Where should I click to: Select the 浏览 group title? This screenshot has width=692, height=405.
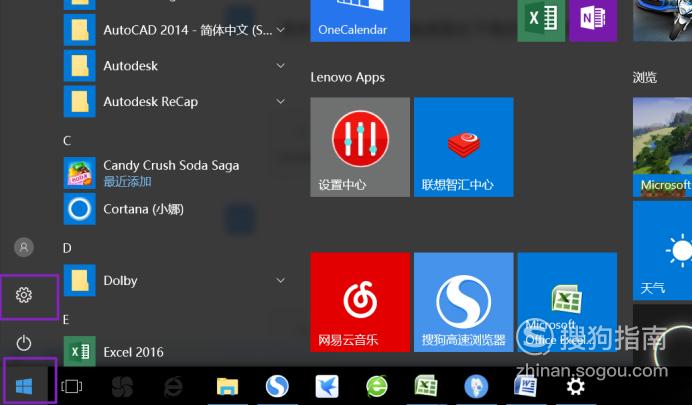click(x=644, y=78)
